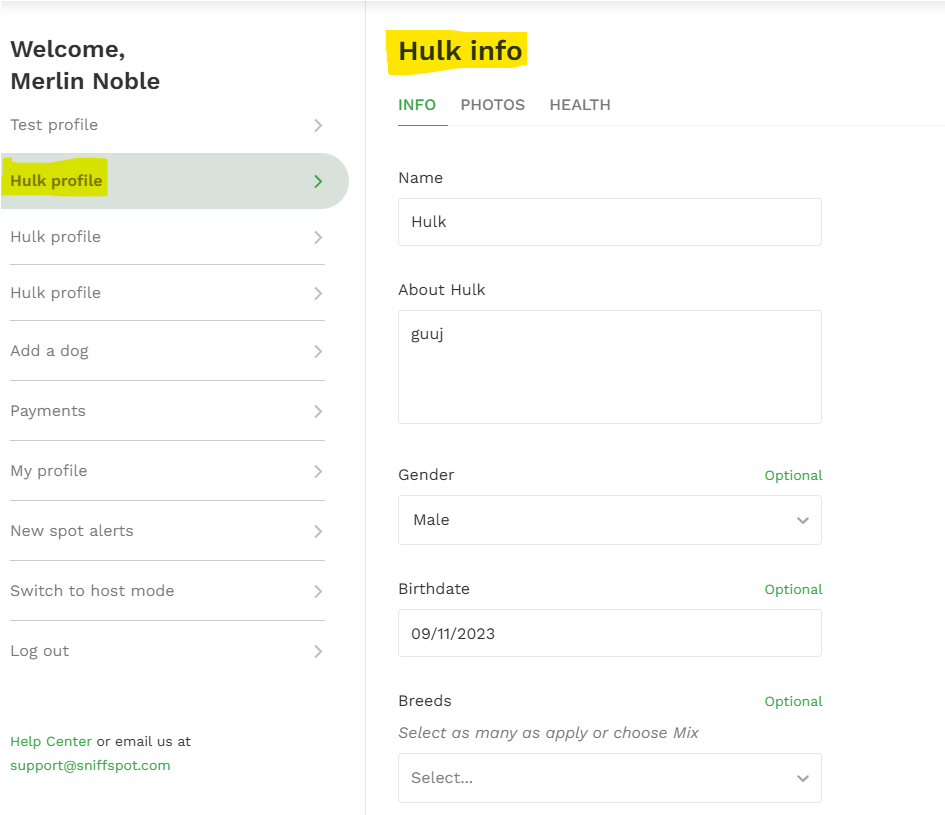Click the chevron beside New spot alerts

[318, 532]
